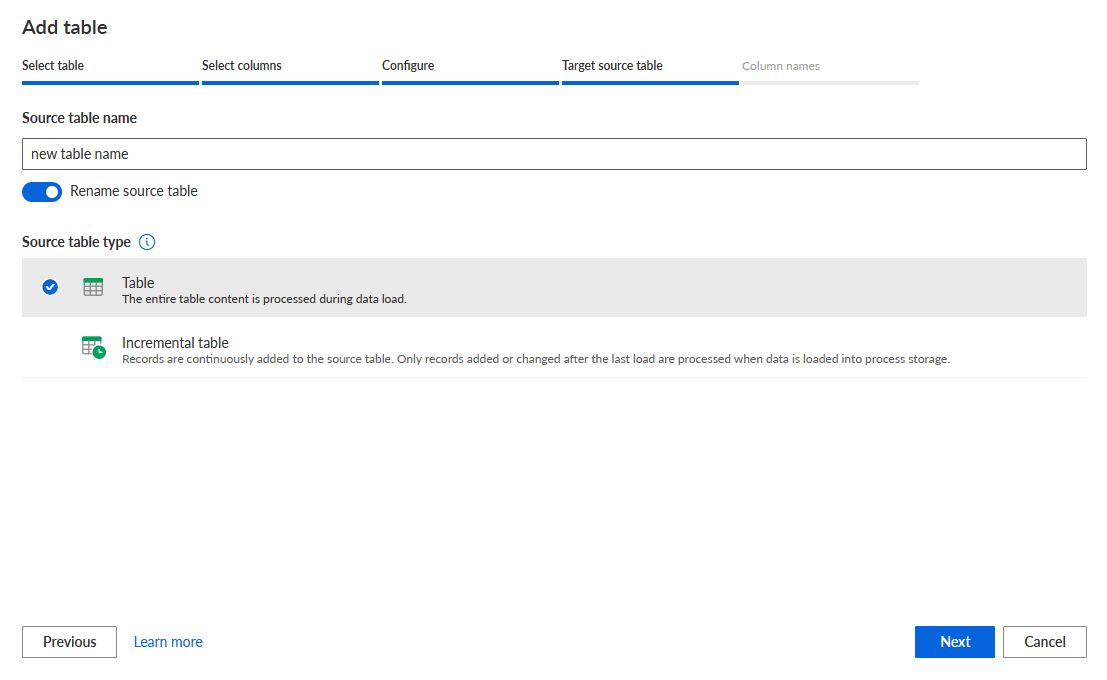Screen dimensions: 1107x680
Task: Cancel the Add table dialog
Action: point(1045,642)
